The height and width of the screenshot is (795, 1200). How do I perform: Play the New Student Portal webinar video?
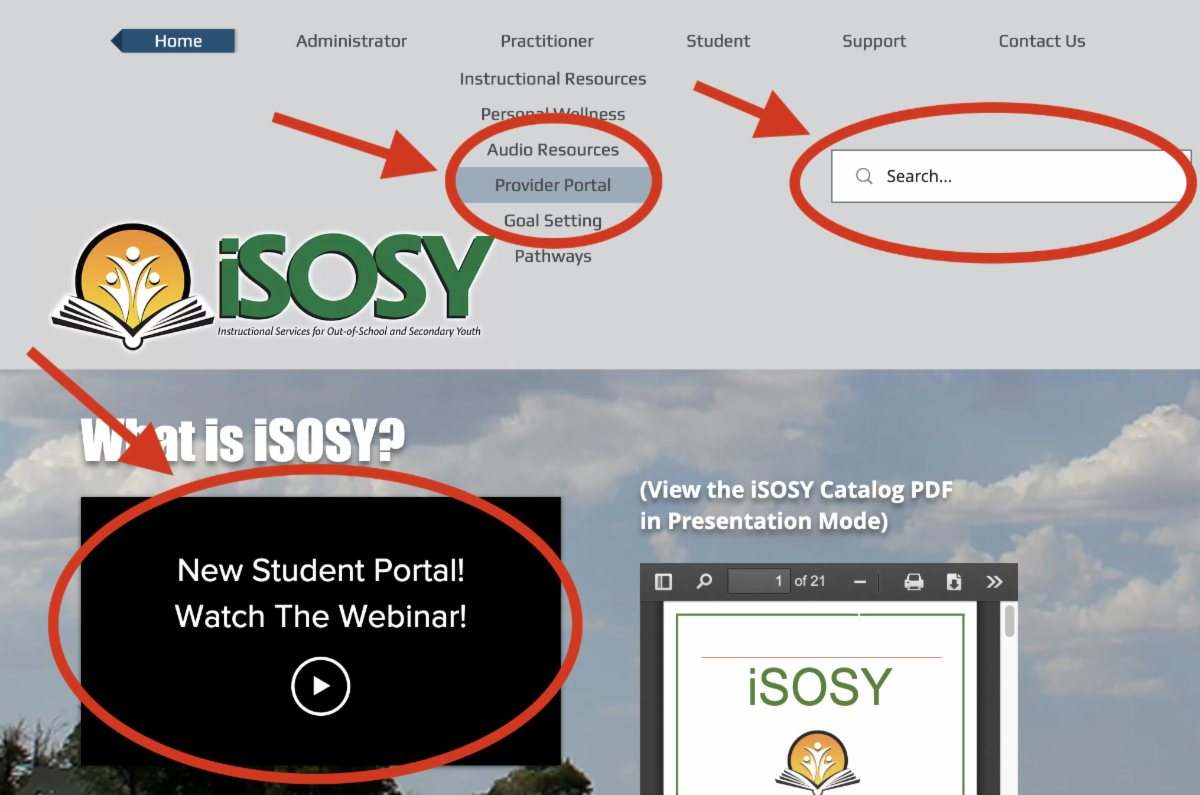pyautogui.click(x=321, y=686)
